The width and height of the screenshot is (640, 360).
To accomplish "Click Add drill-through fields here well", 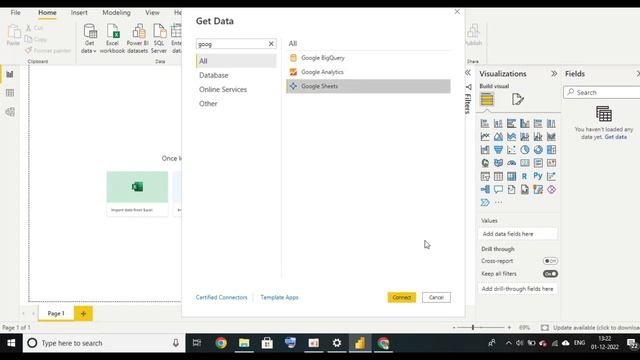I will tap(518, 289).
